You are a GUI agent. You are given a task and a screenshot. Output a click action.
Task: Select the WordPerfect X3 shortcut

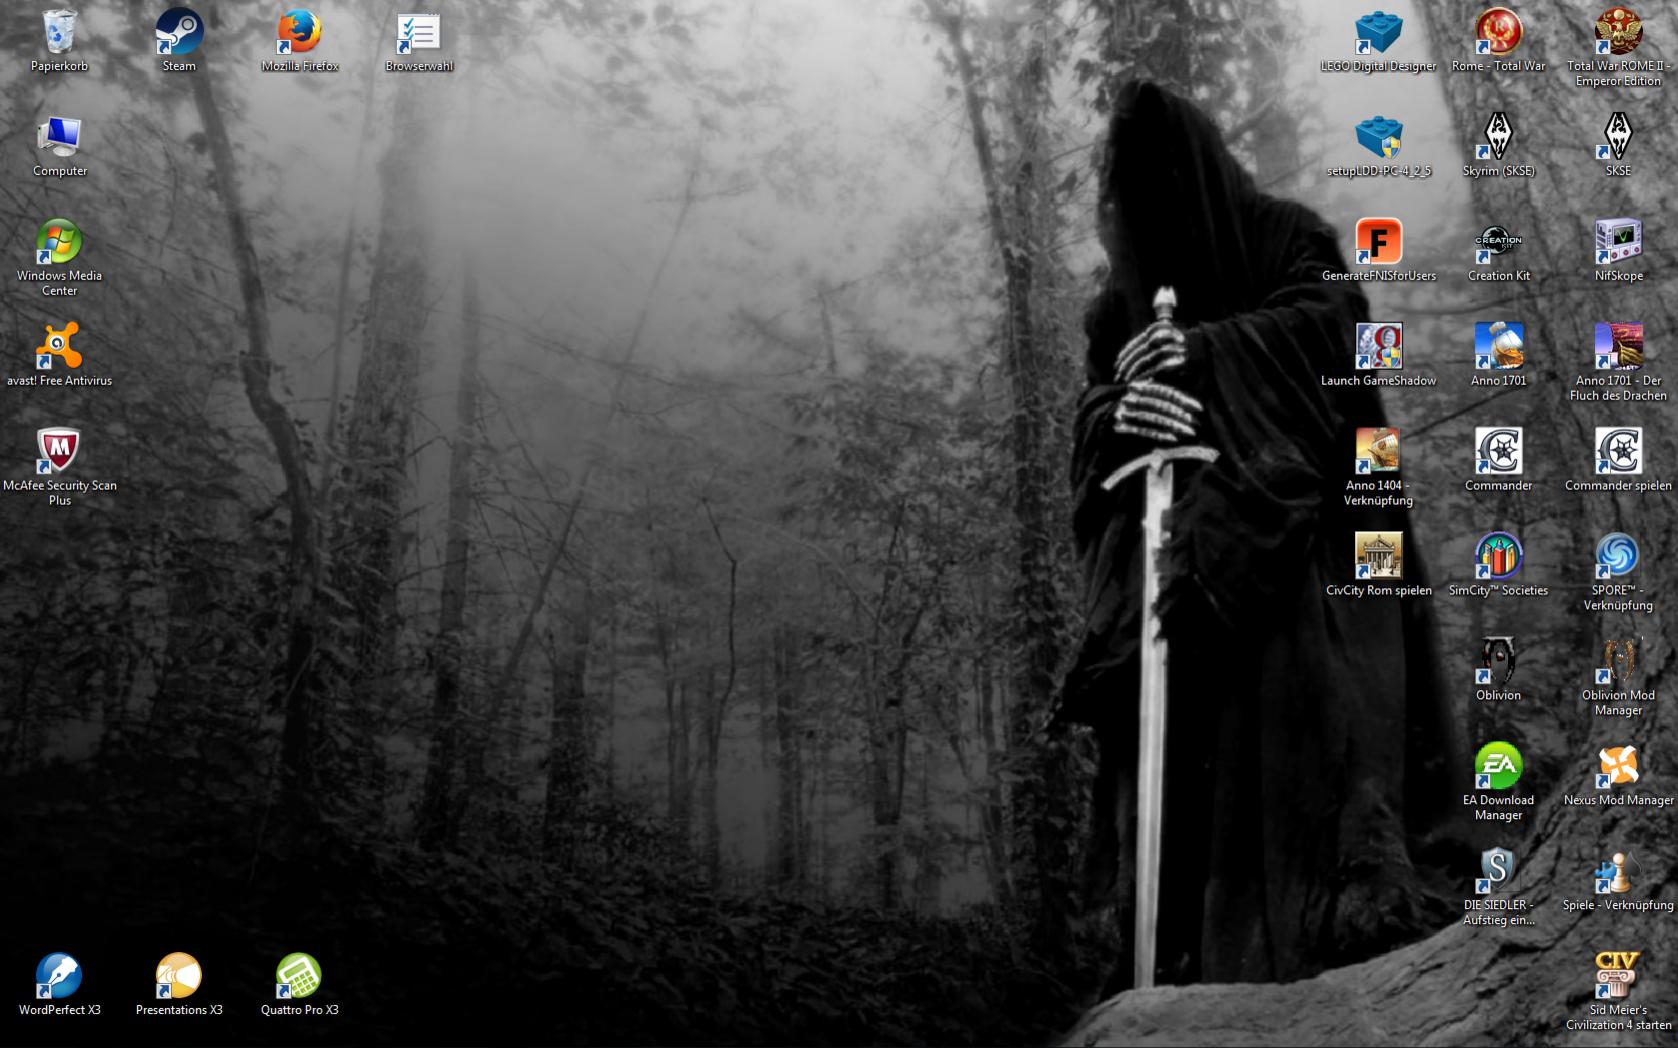59,977
